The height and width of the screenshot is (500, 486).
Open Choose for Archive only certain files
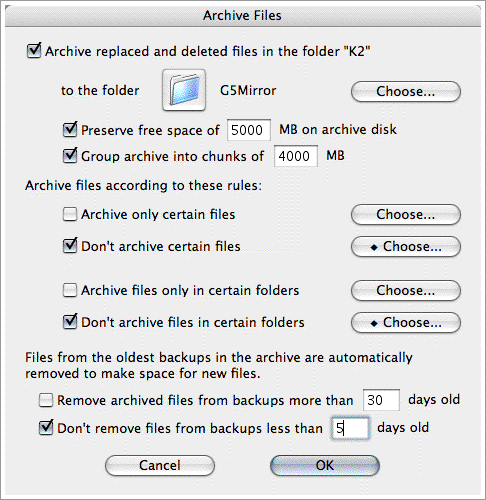coord(406,214)
